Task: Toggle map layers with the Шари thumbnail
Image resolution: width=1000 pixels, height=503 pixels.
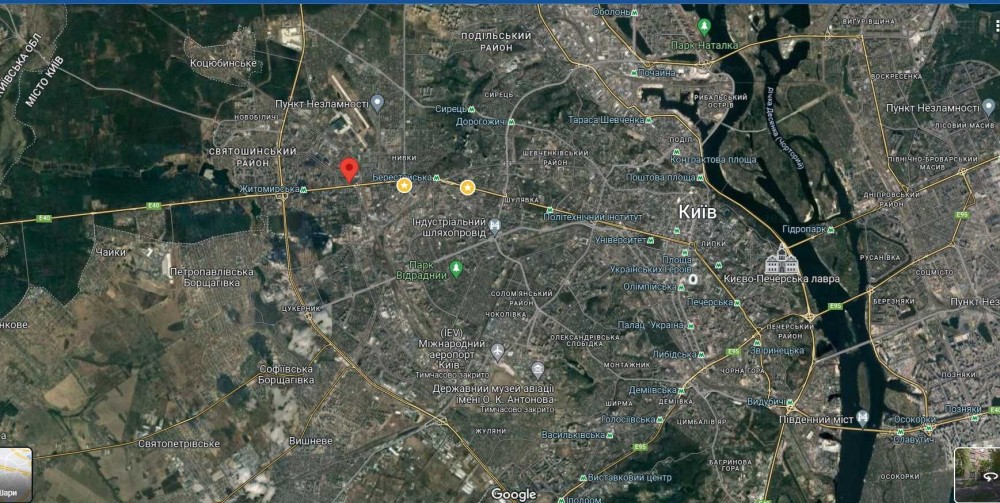Action: [16, 474]
